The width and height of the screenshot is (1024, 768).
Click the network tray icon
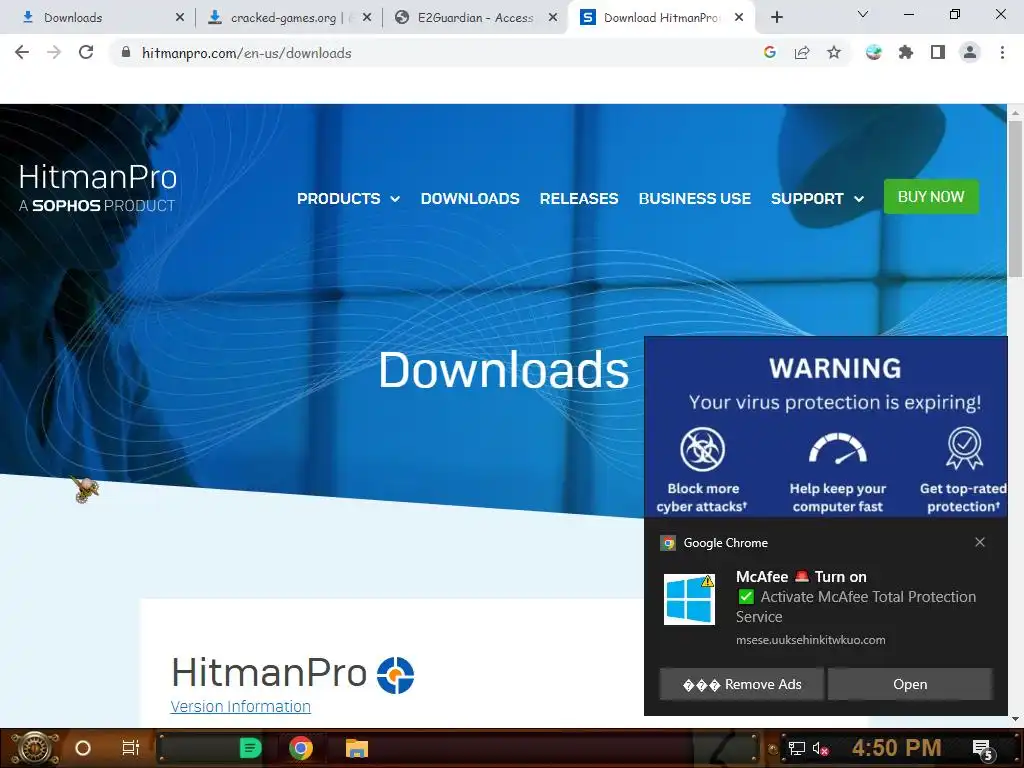[x=797, y=748]
